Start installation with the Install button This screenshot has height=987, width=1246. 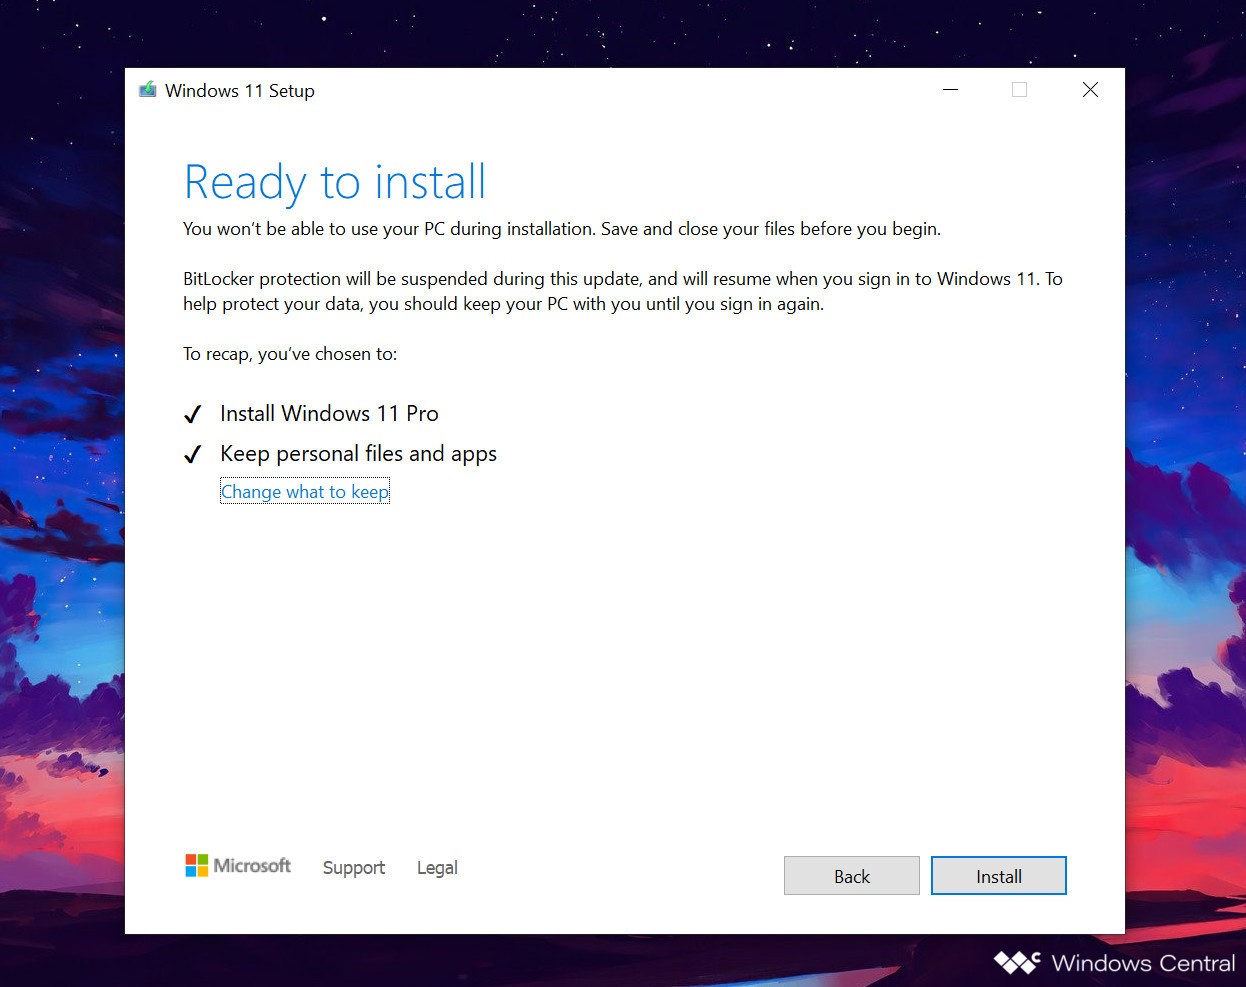[x=998, y=876]
